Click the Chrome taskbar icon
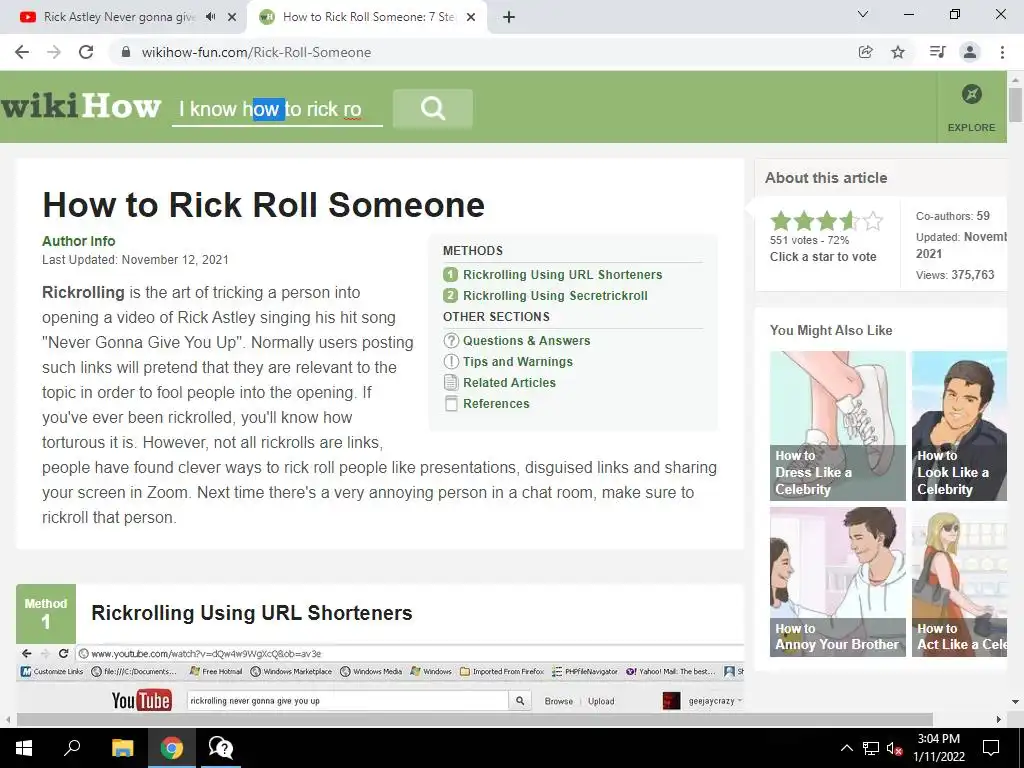Screen dimensions: 1024x768 172,748
